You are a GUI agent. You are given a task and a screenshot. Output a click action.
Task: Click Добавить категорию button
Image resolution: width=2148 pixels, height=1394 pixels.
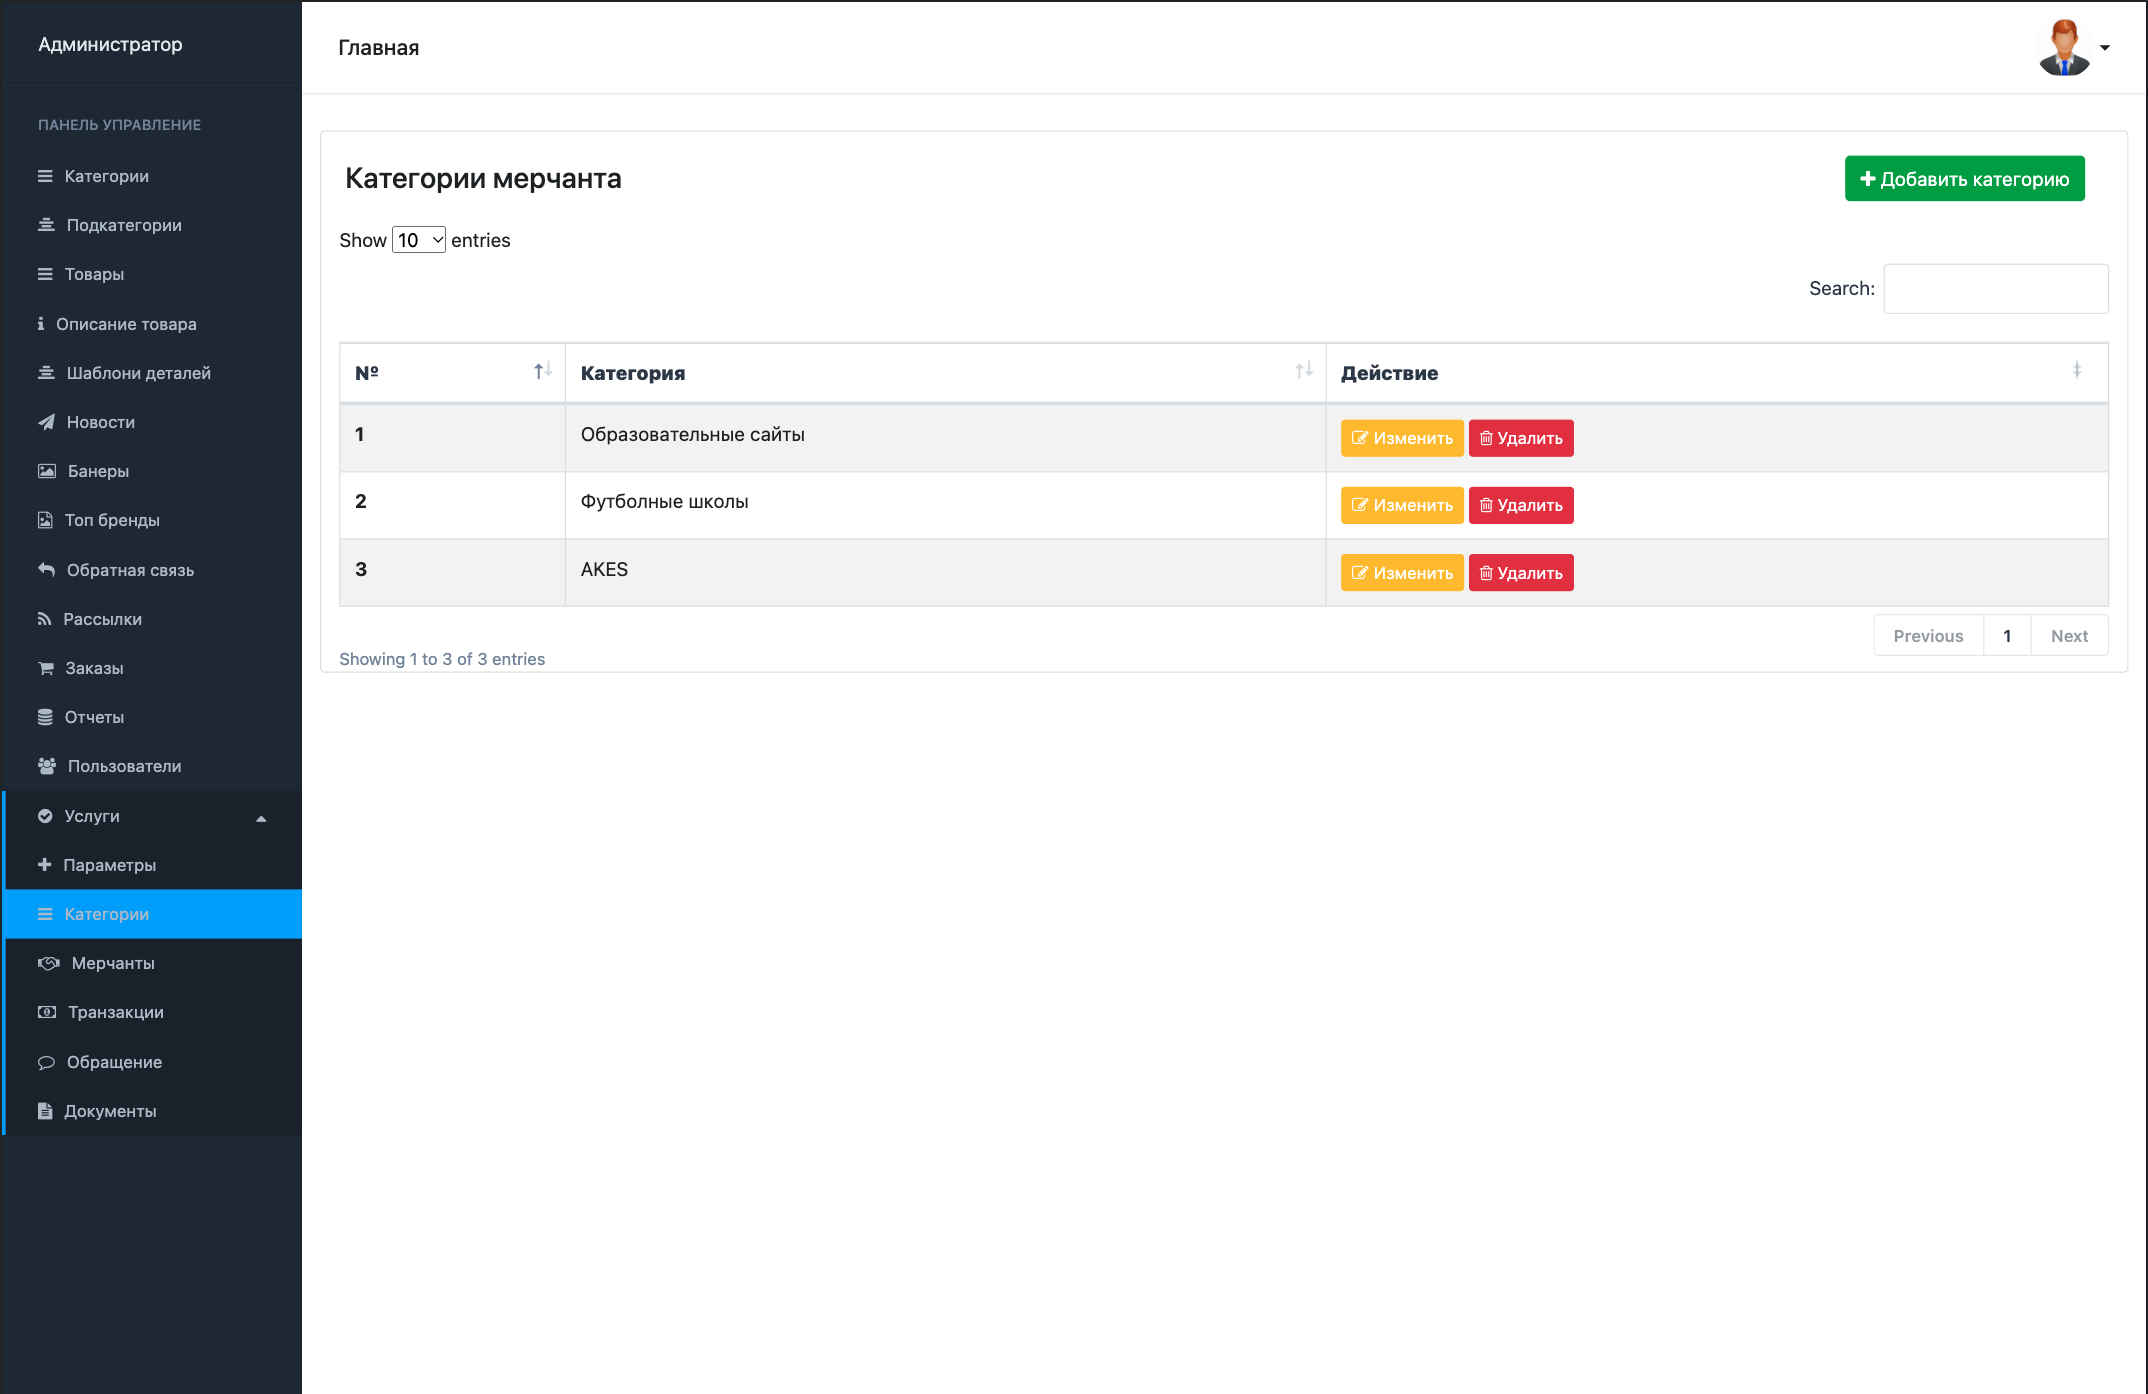click(x=1964, y=179)
